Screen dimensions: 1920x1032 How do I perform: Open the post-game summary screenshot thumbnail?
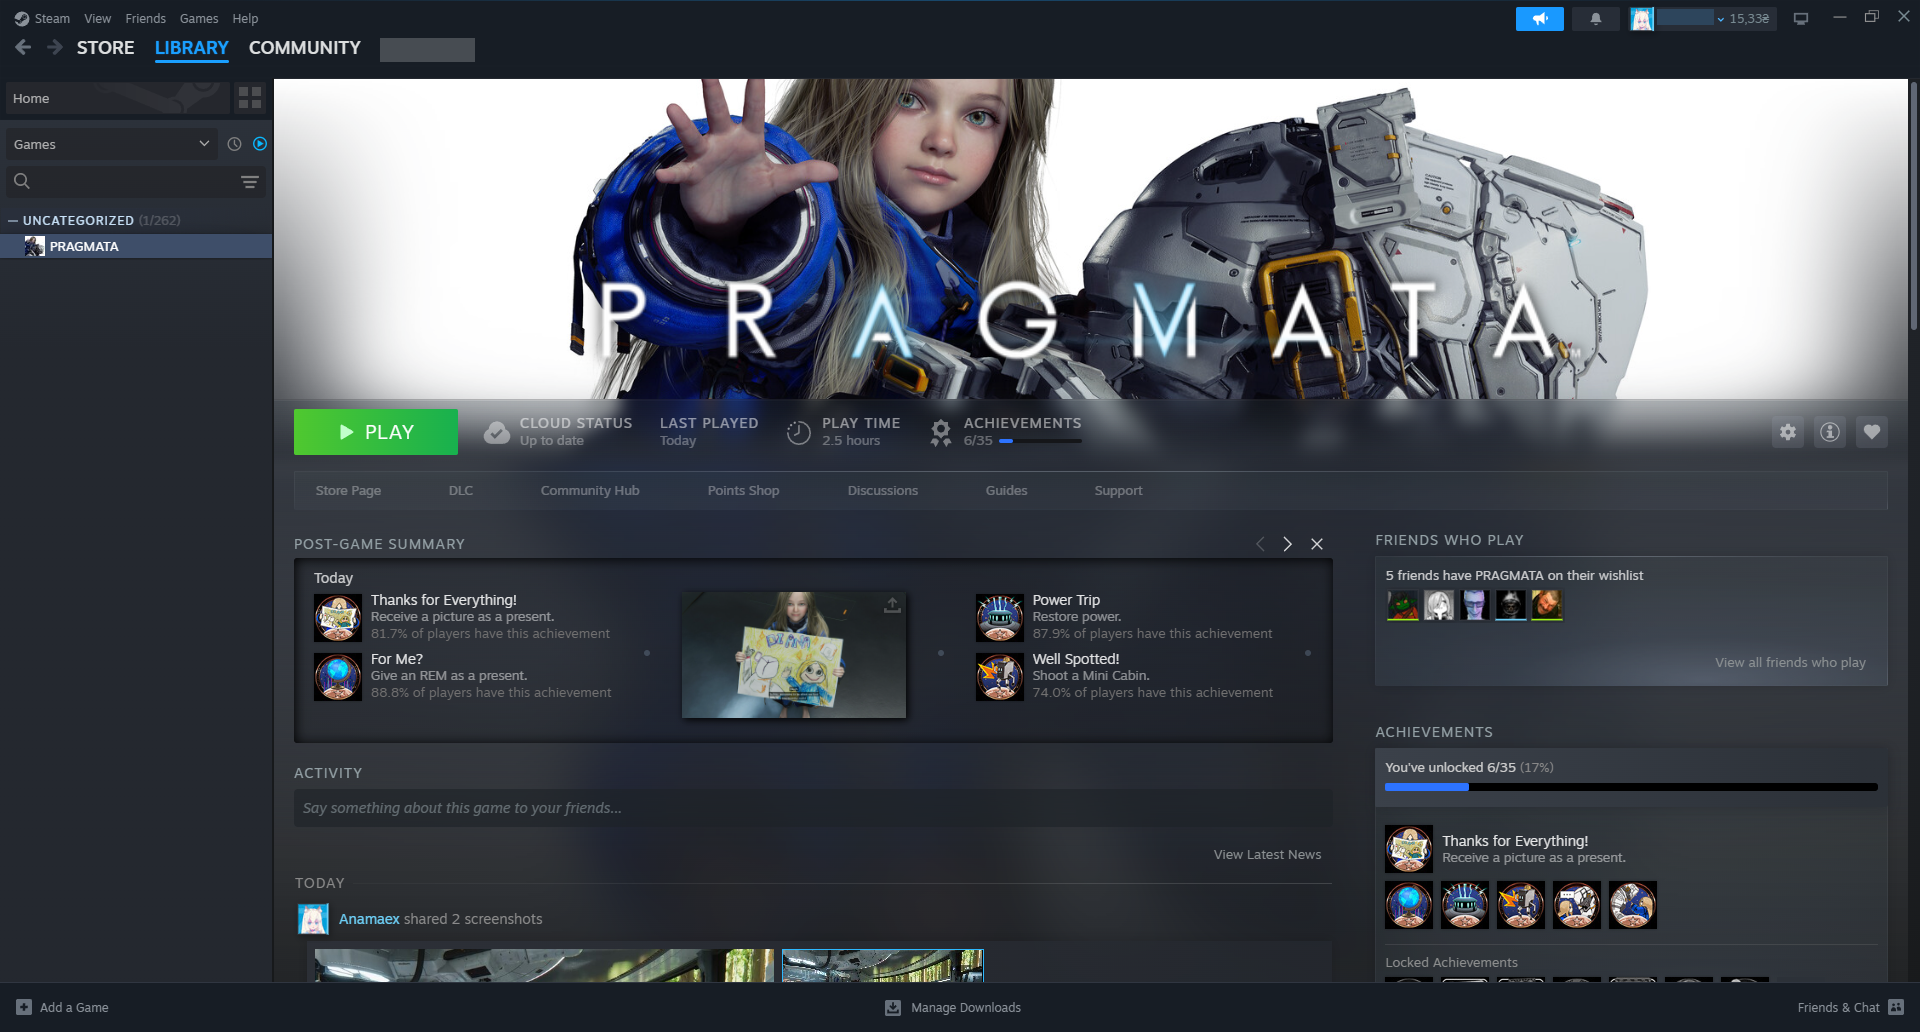tap(794, 655)
